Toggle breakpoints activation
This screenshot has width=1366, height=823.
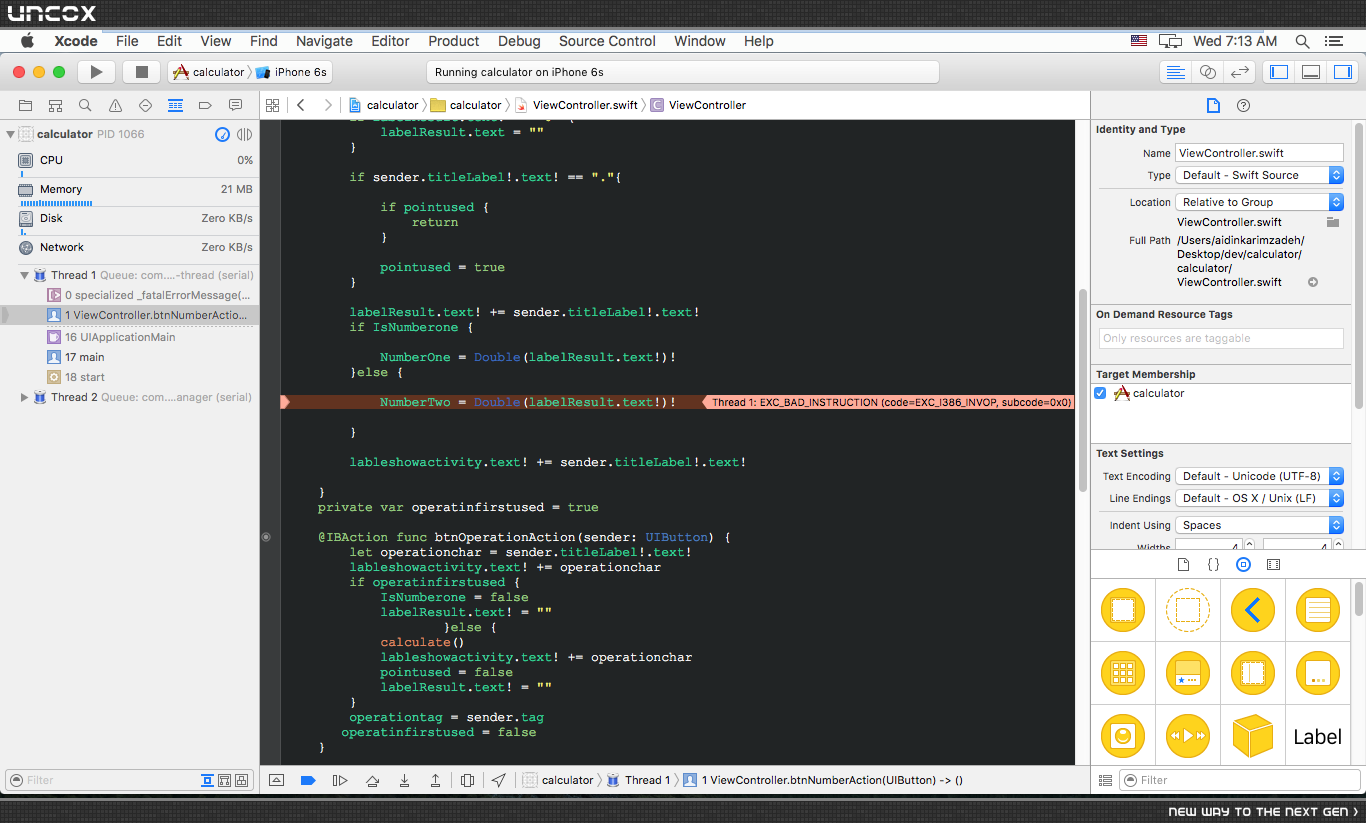[308, 780]
